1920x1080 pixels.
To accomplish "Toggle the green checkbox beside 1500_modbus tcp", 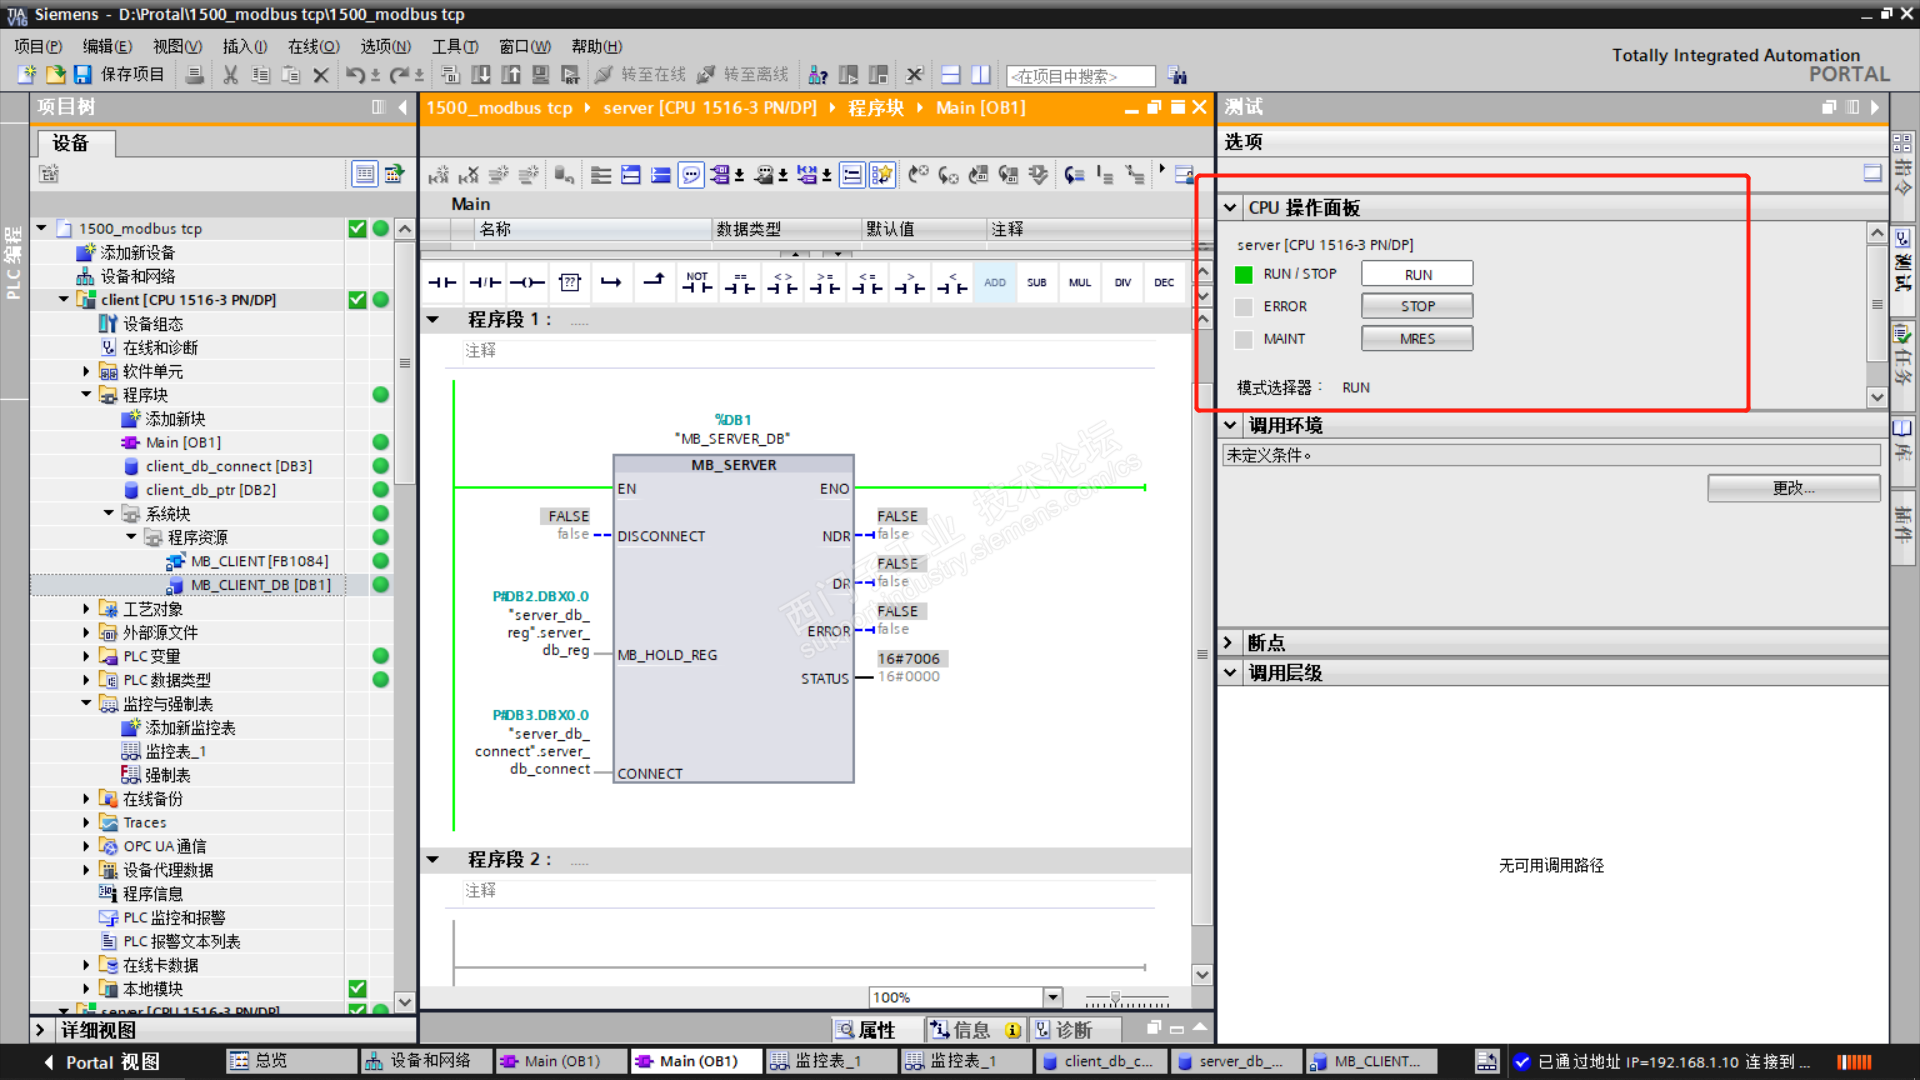I will pyautogui.click(x=357, y=229).
